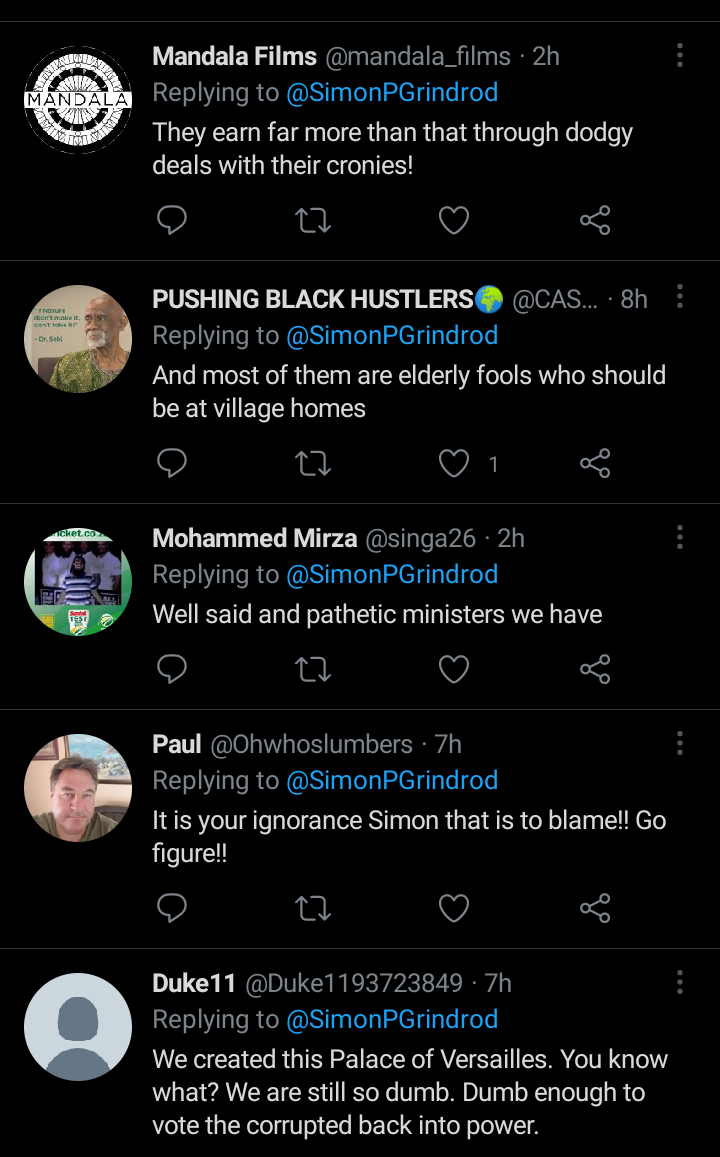This screenshot has width=720, height=1157.
Task: Open more options on Duke11's tweet
Action: [680, 982]
